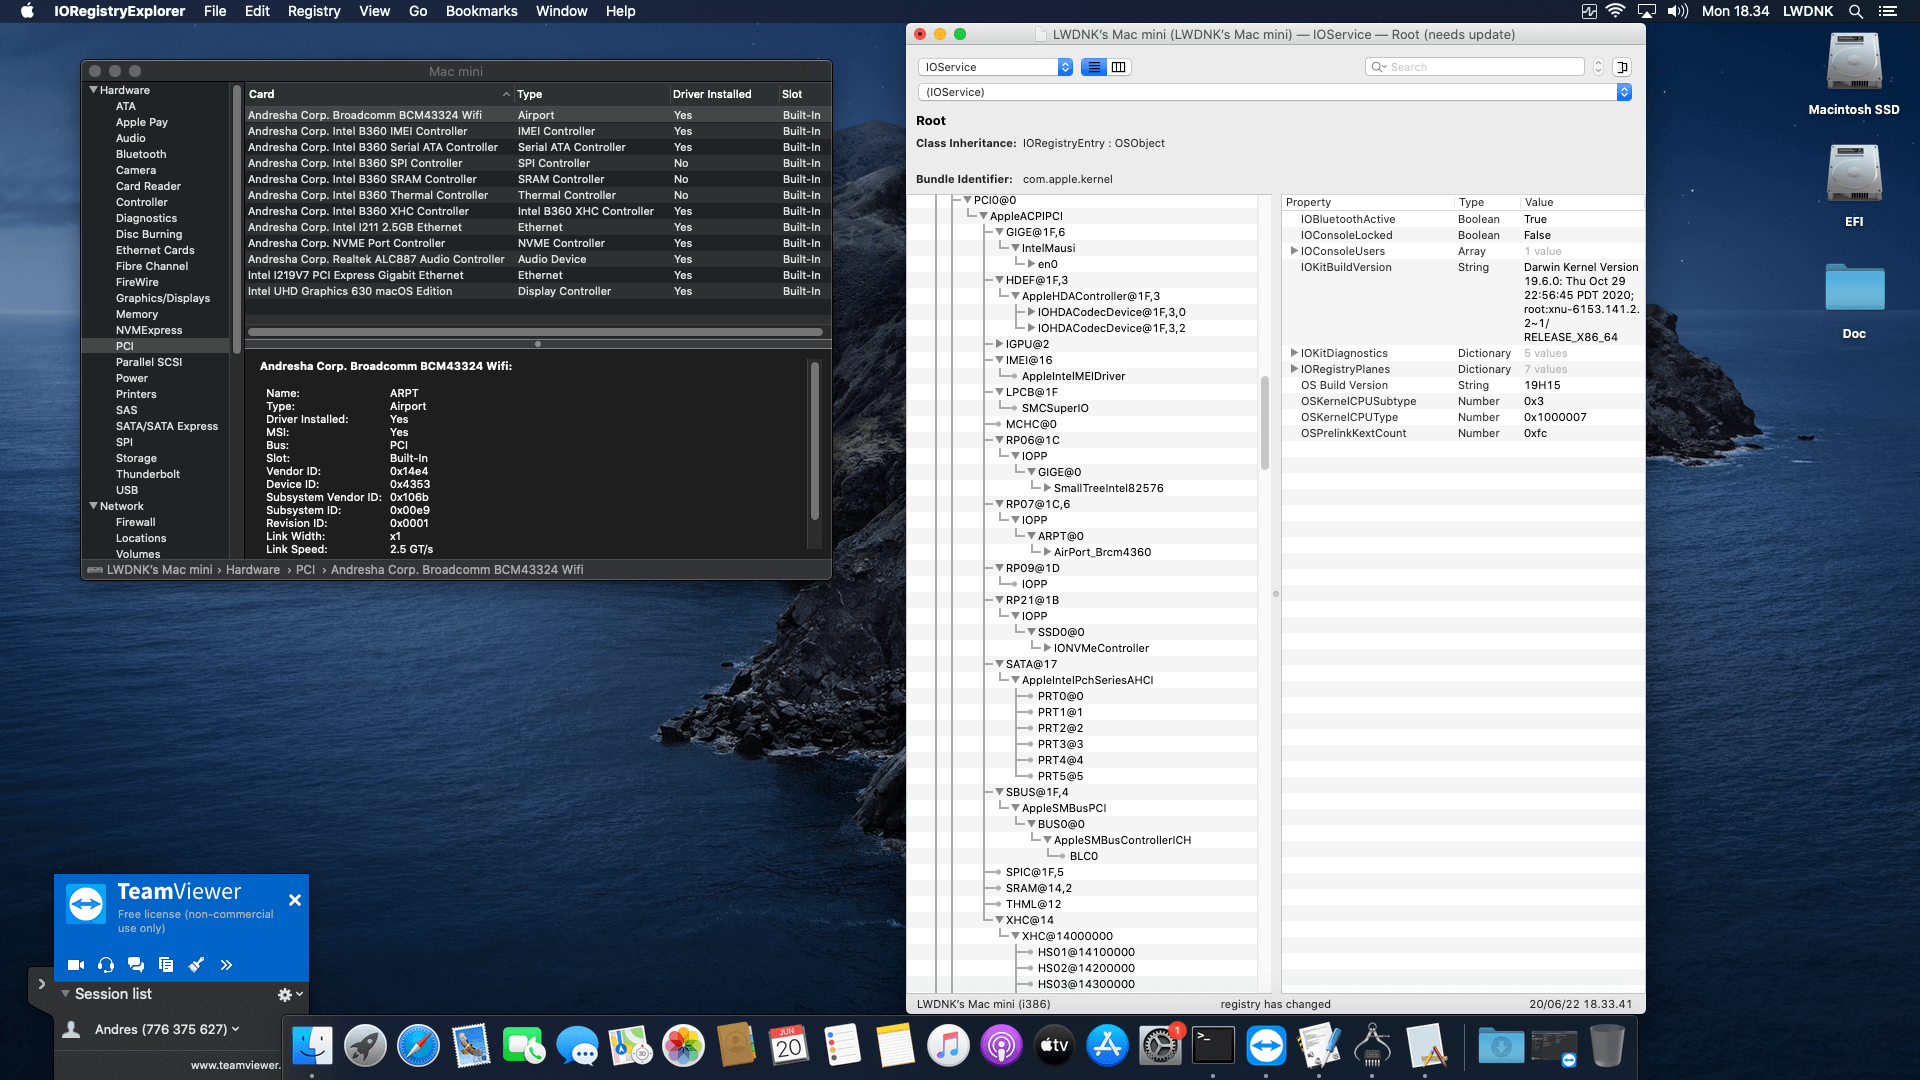Screen dimensions: 1920x1080
Task: Click the PCI table horizontal scrollbar
Action: [535, 332]
